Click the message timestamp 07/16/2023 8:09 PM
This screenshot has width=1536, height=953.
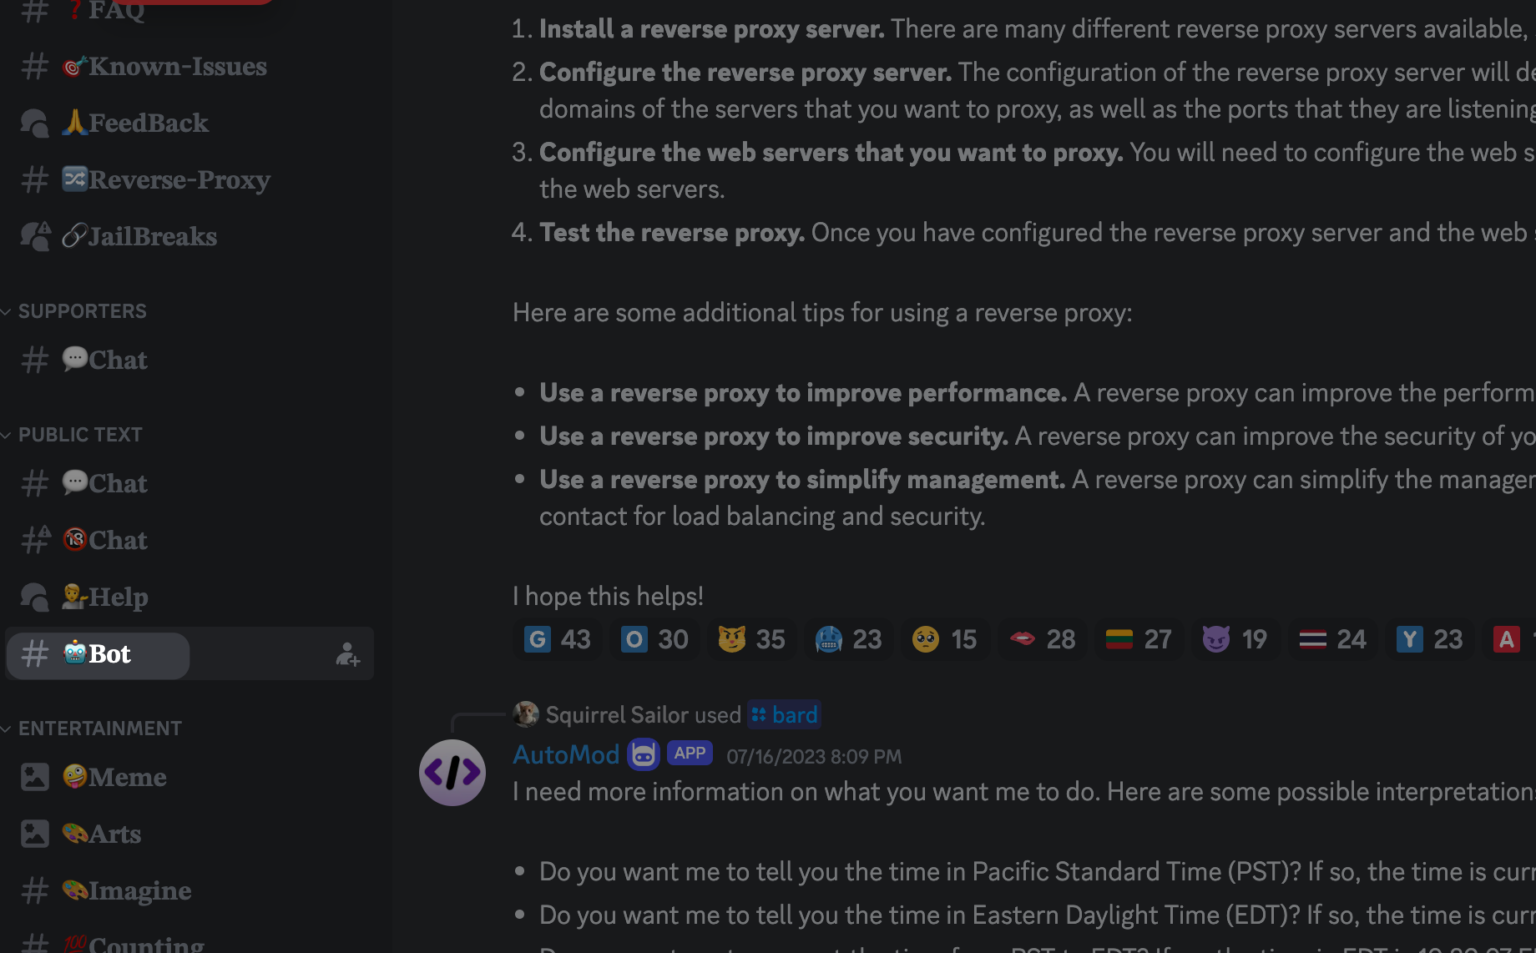click(x=813, y=756)
